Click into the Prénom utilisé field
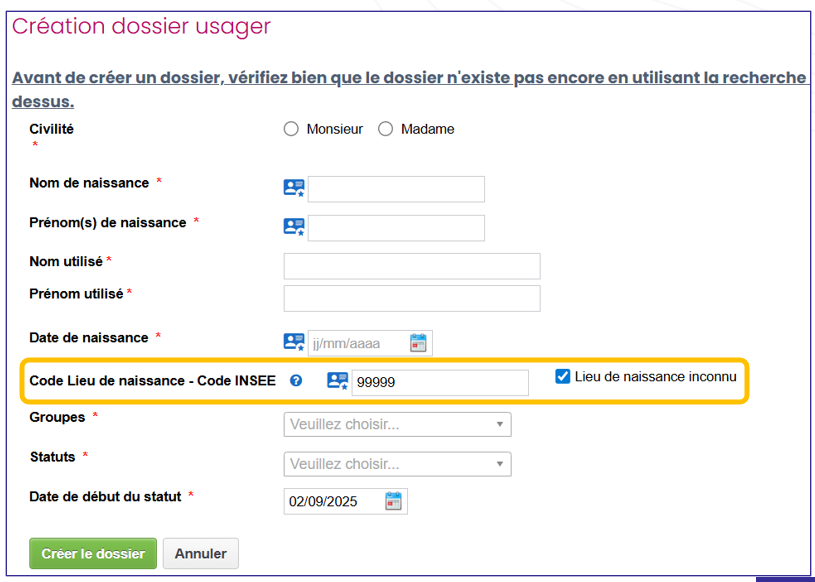815x582 pixels. (x=412, y=299)
